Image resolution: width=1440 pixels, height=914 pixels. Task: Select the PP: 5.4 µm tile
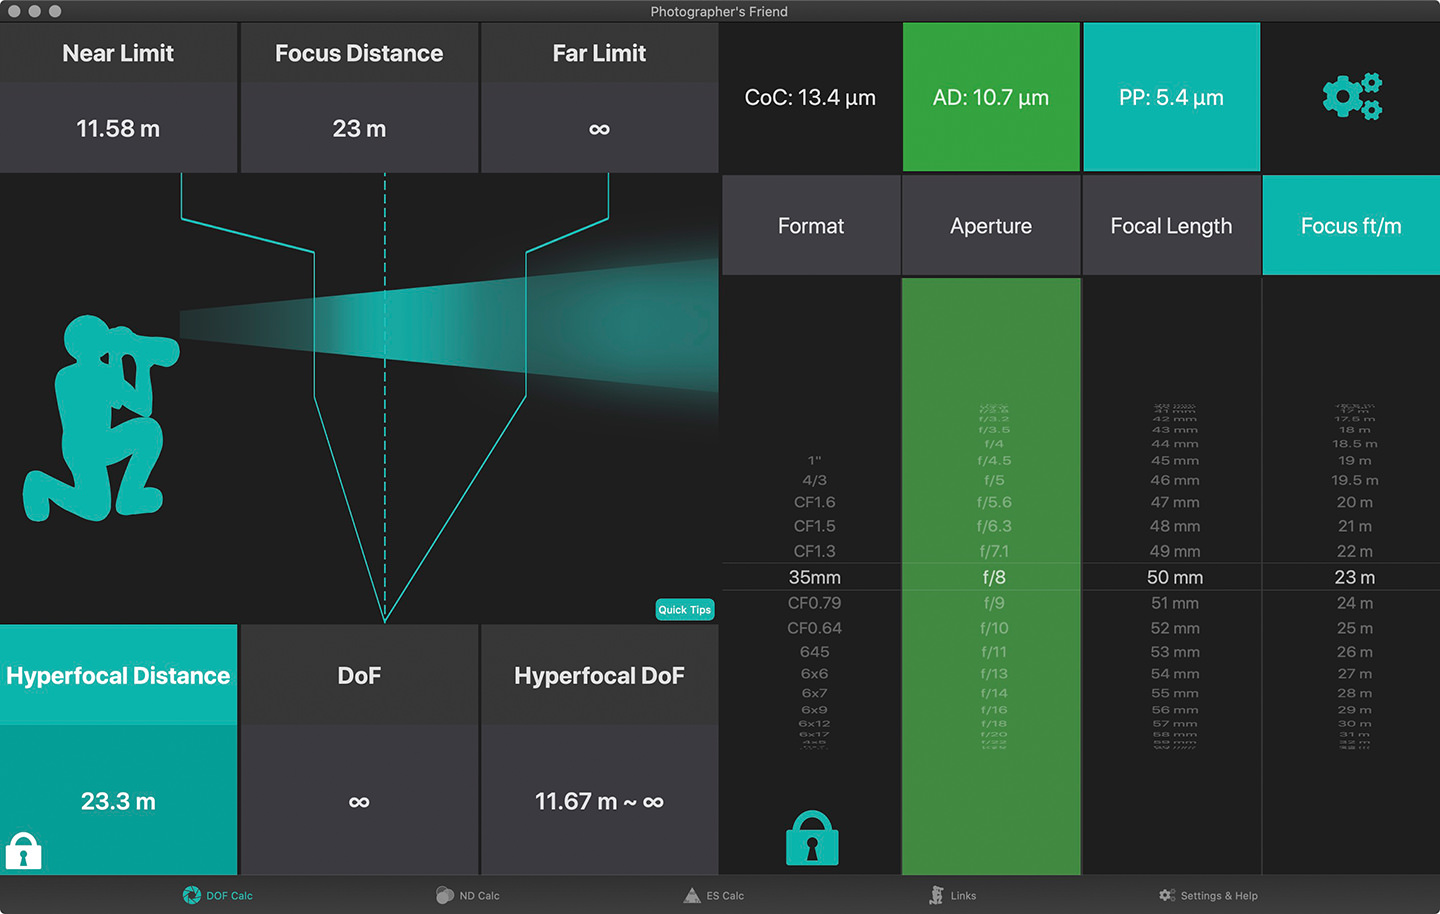pyautogui.click(x=1171, y=98)
